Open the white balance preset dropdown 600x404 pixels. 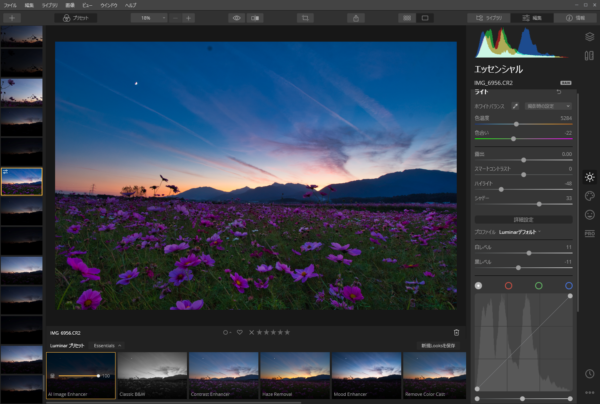[x=546, y=105]
